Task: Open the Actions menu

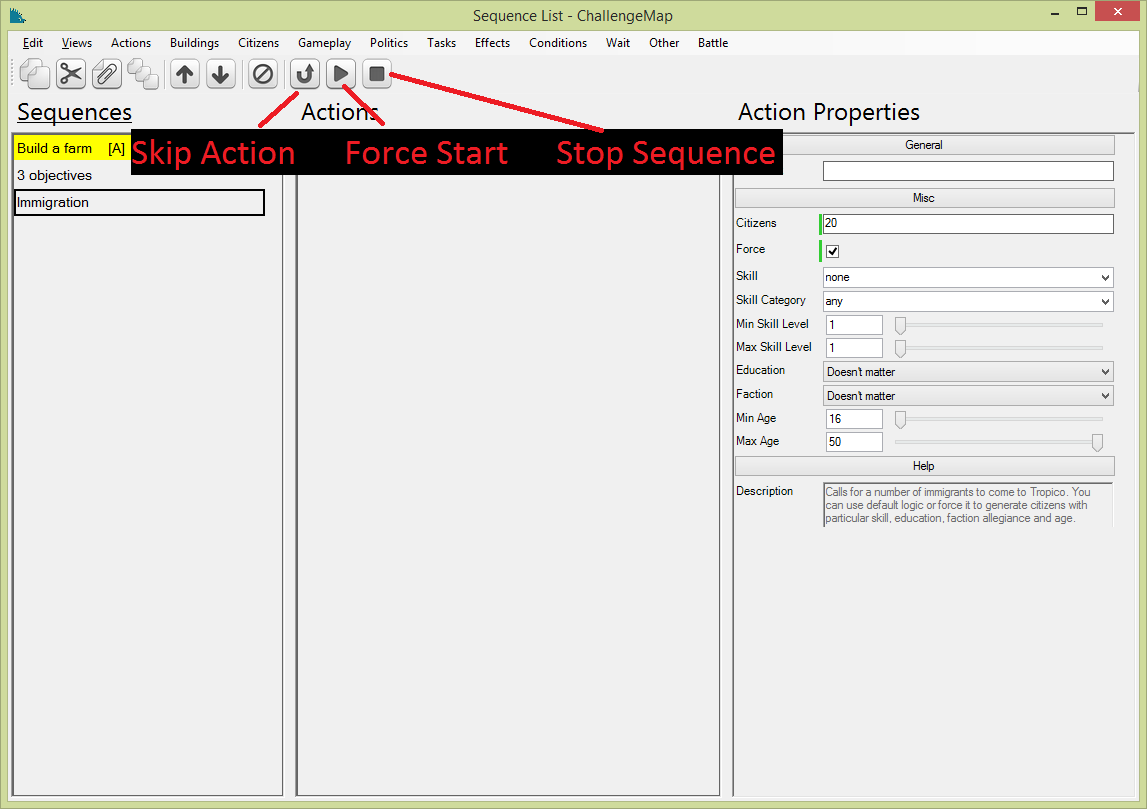Action: click(x=131, y=42)
